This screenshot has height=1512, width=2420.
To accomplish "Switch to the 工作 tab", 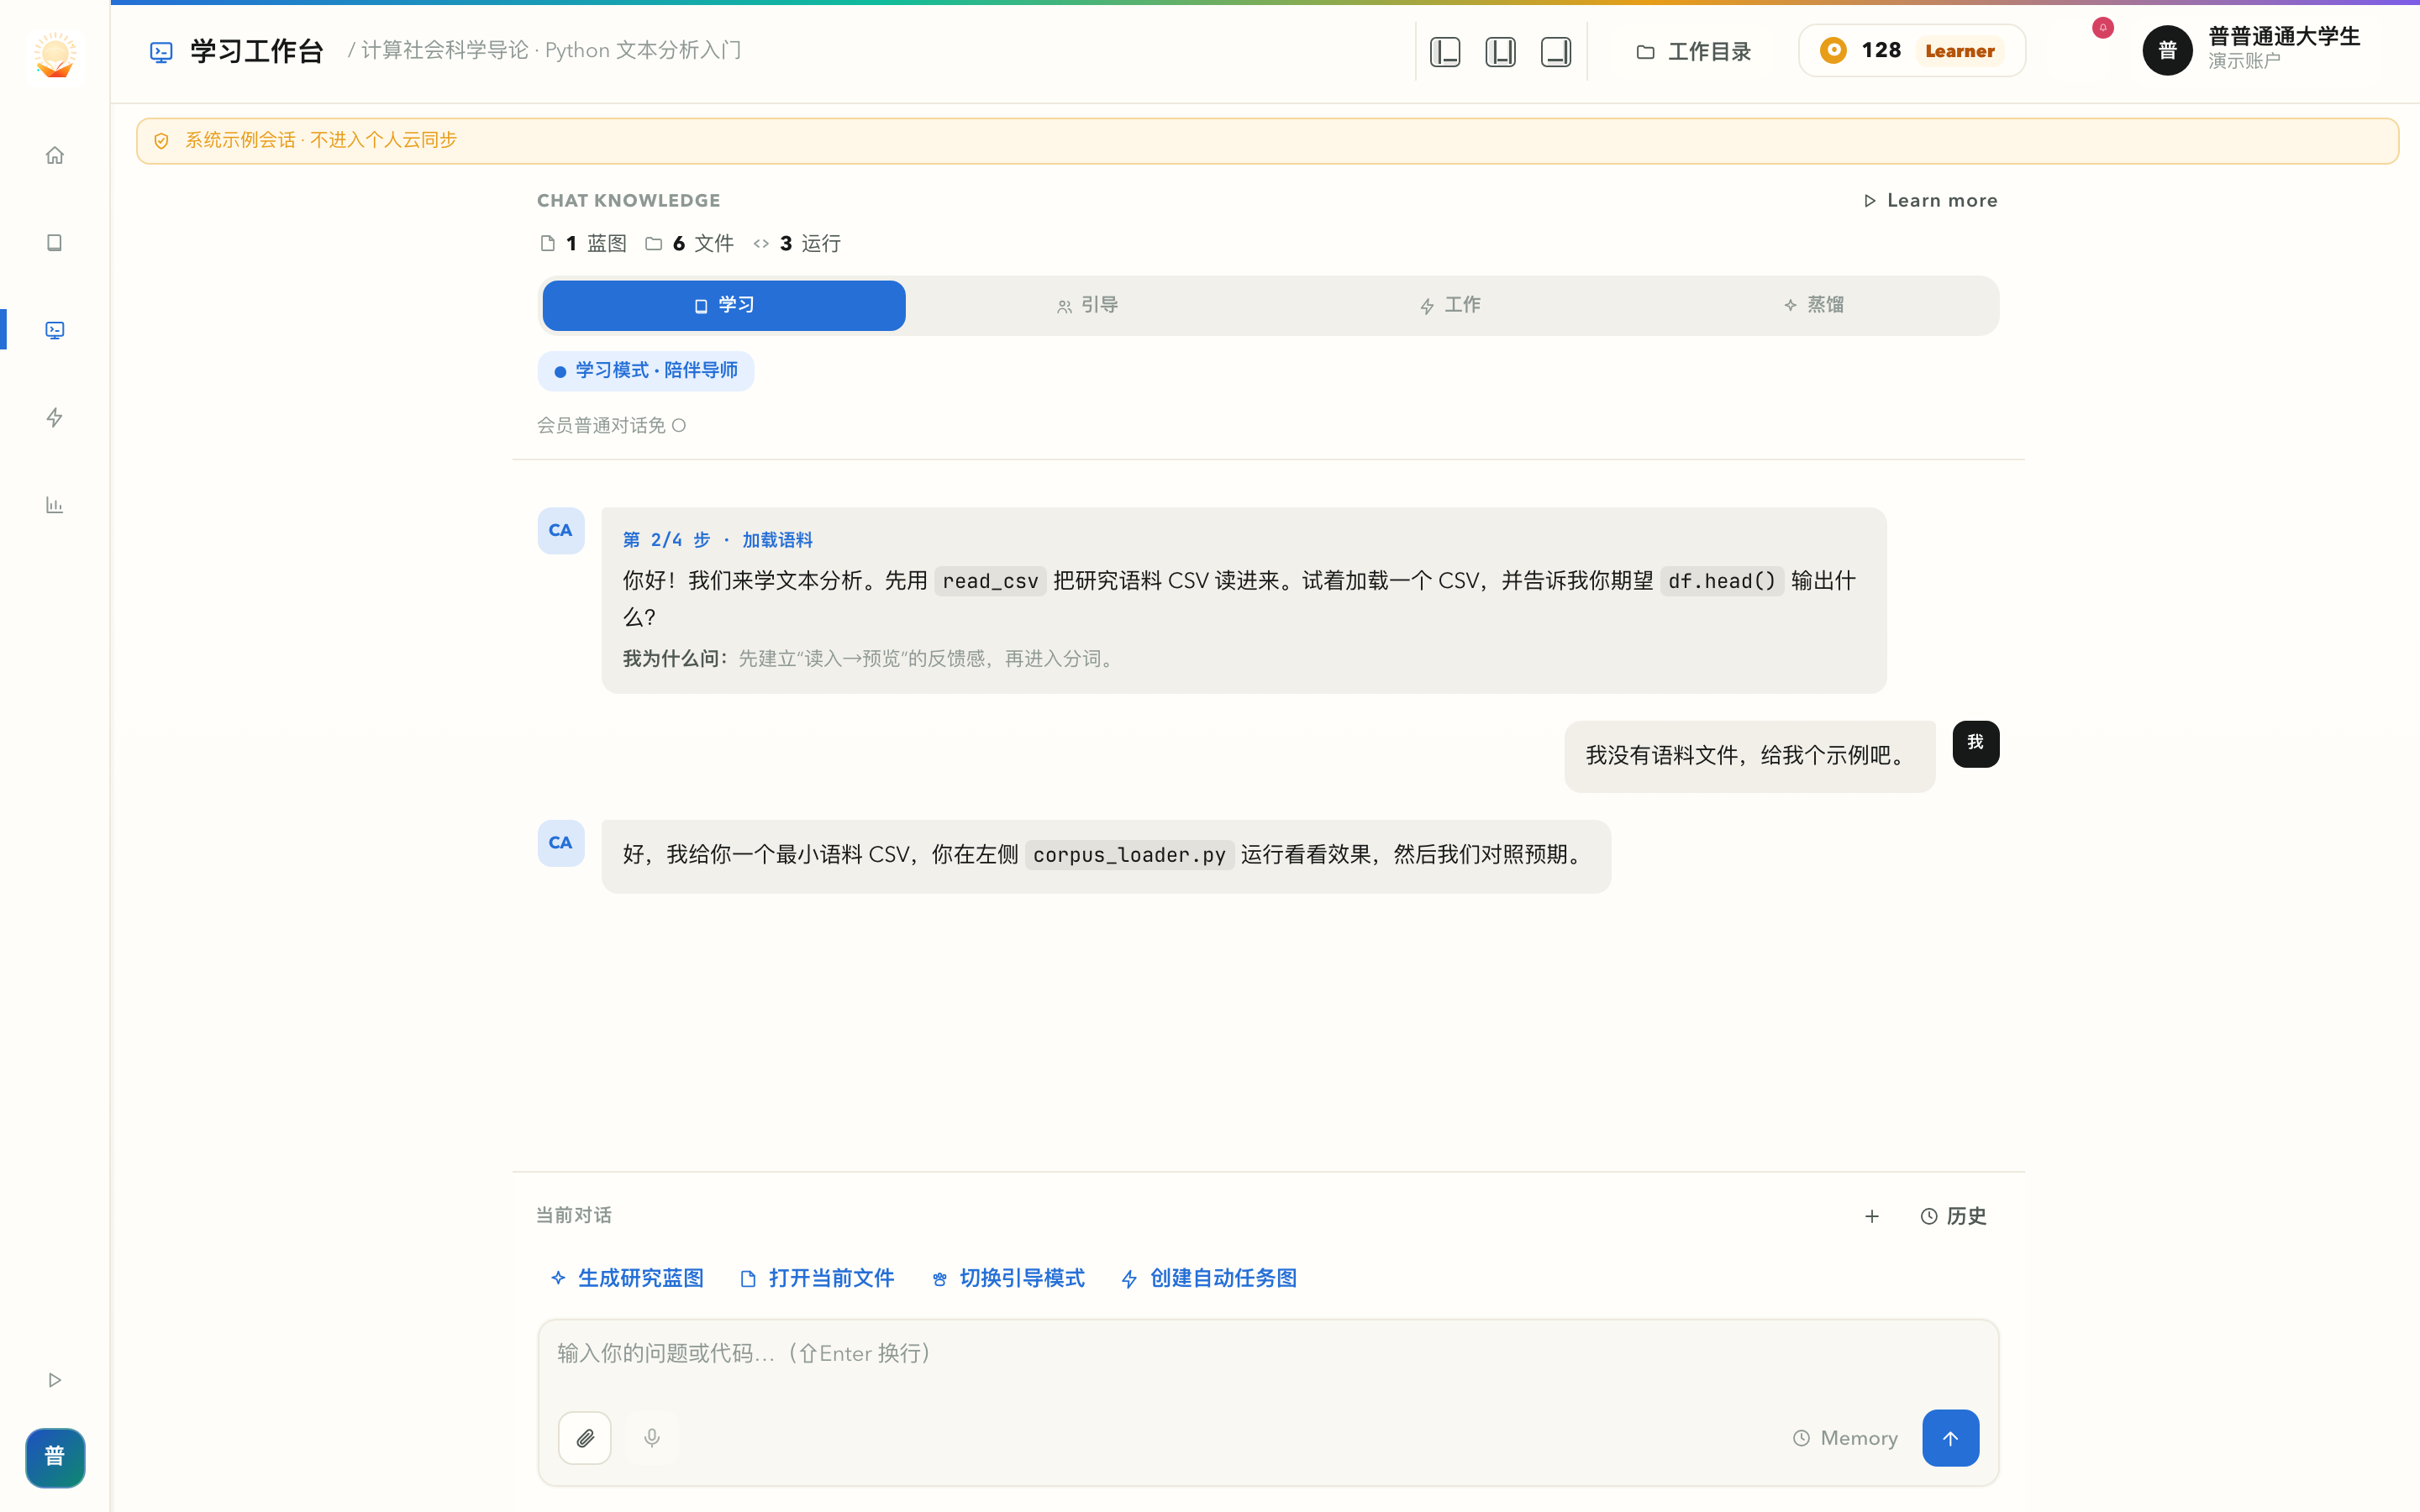I will [x=1450, y=305].
